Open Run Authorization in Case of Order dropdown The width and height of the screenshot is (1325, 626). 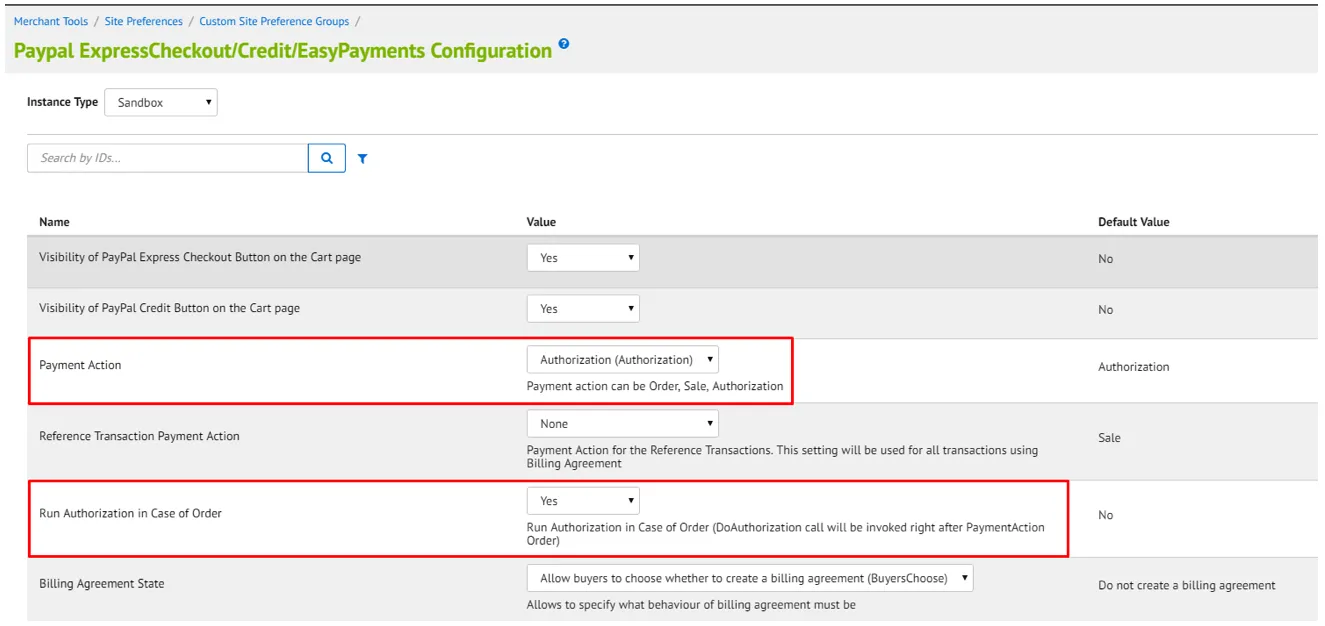[x=583, y=501]
